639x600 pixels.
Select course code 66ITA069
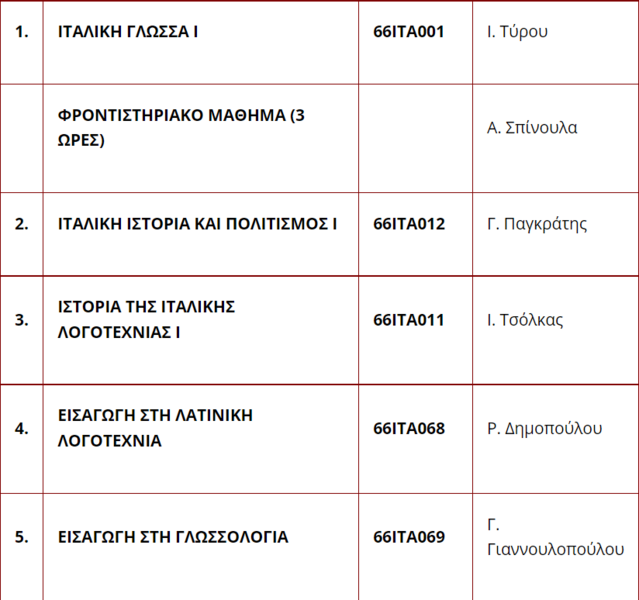[x=409, y=537]
